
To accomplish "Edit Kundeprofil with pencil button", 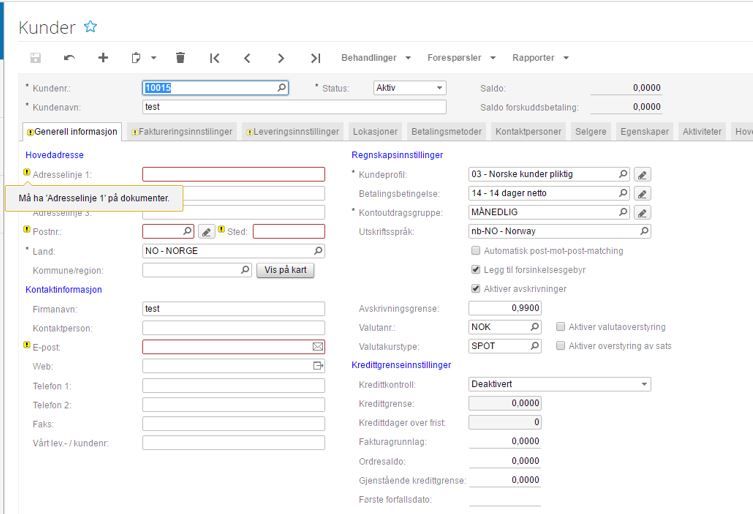I will click(643, 175).
